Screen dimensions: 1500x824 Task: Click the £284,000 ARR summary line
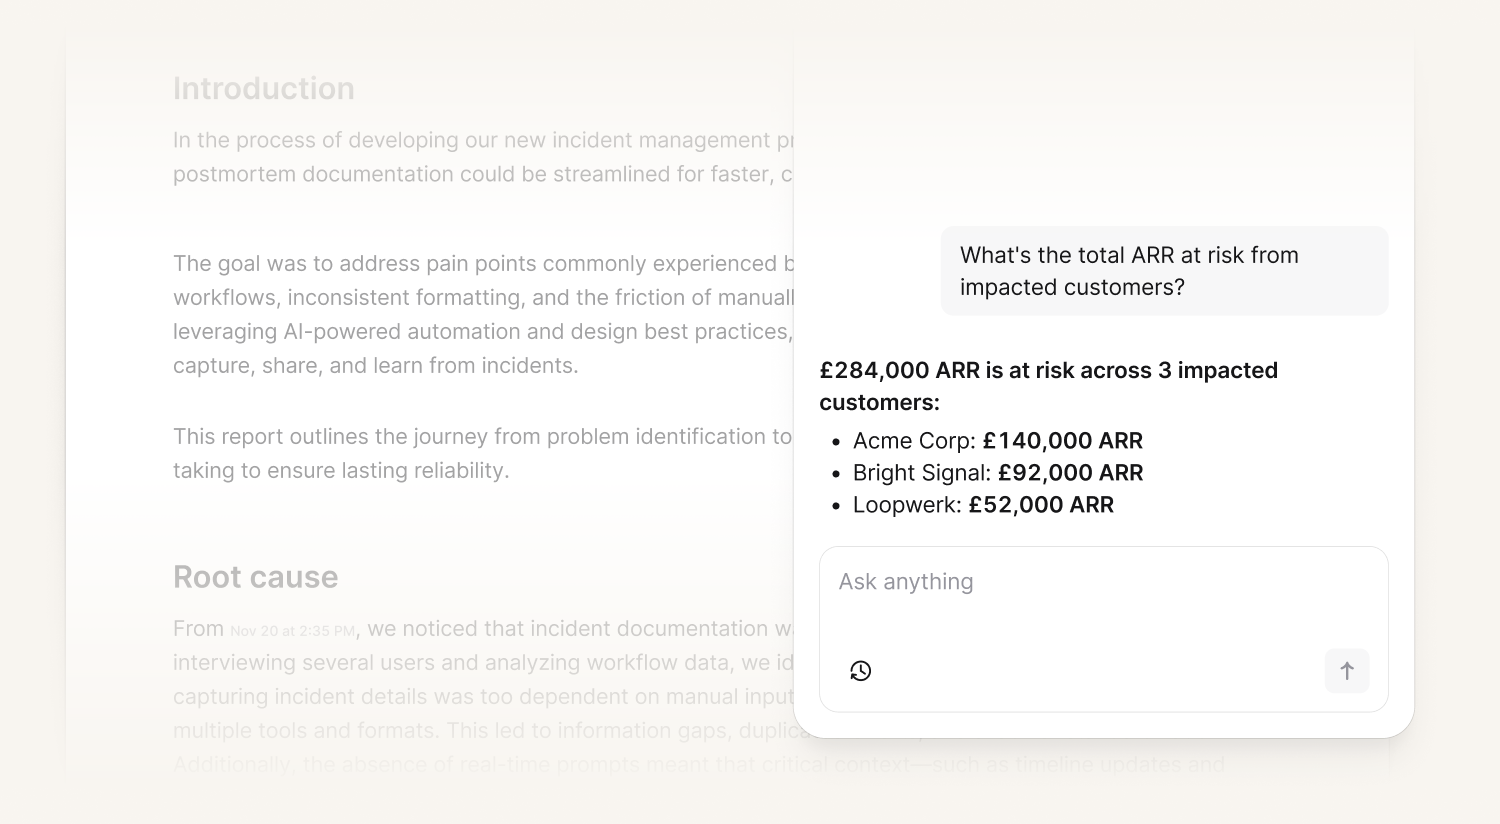pos(1048,386)
